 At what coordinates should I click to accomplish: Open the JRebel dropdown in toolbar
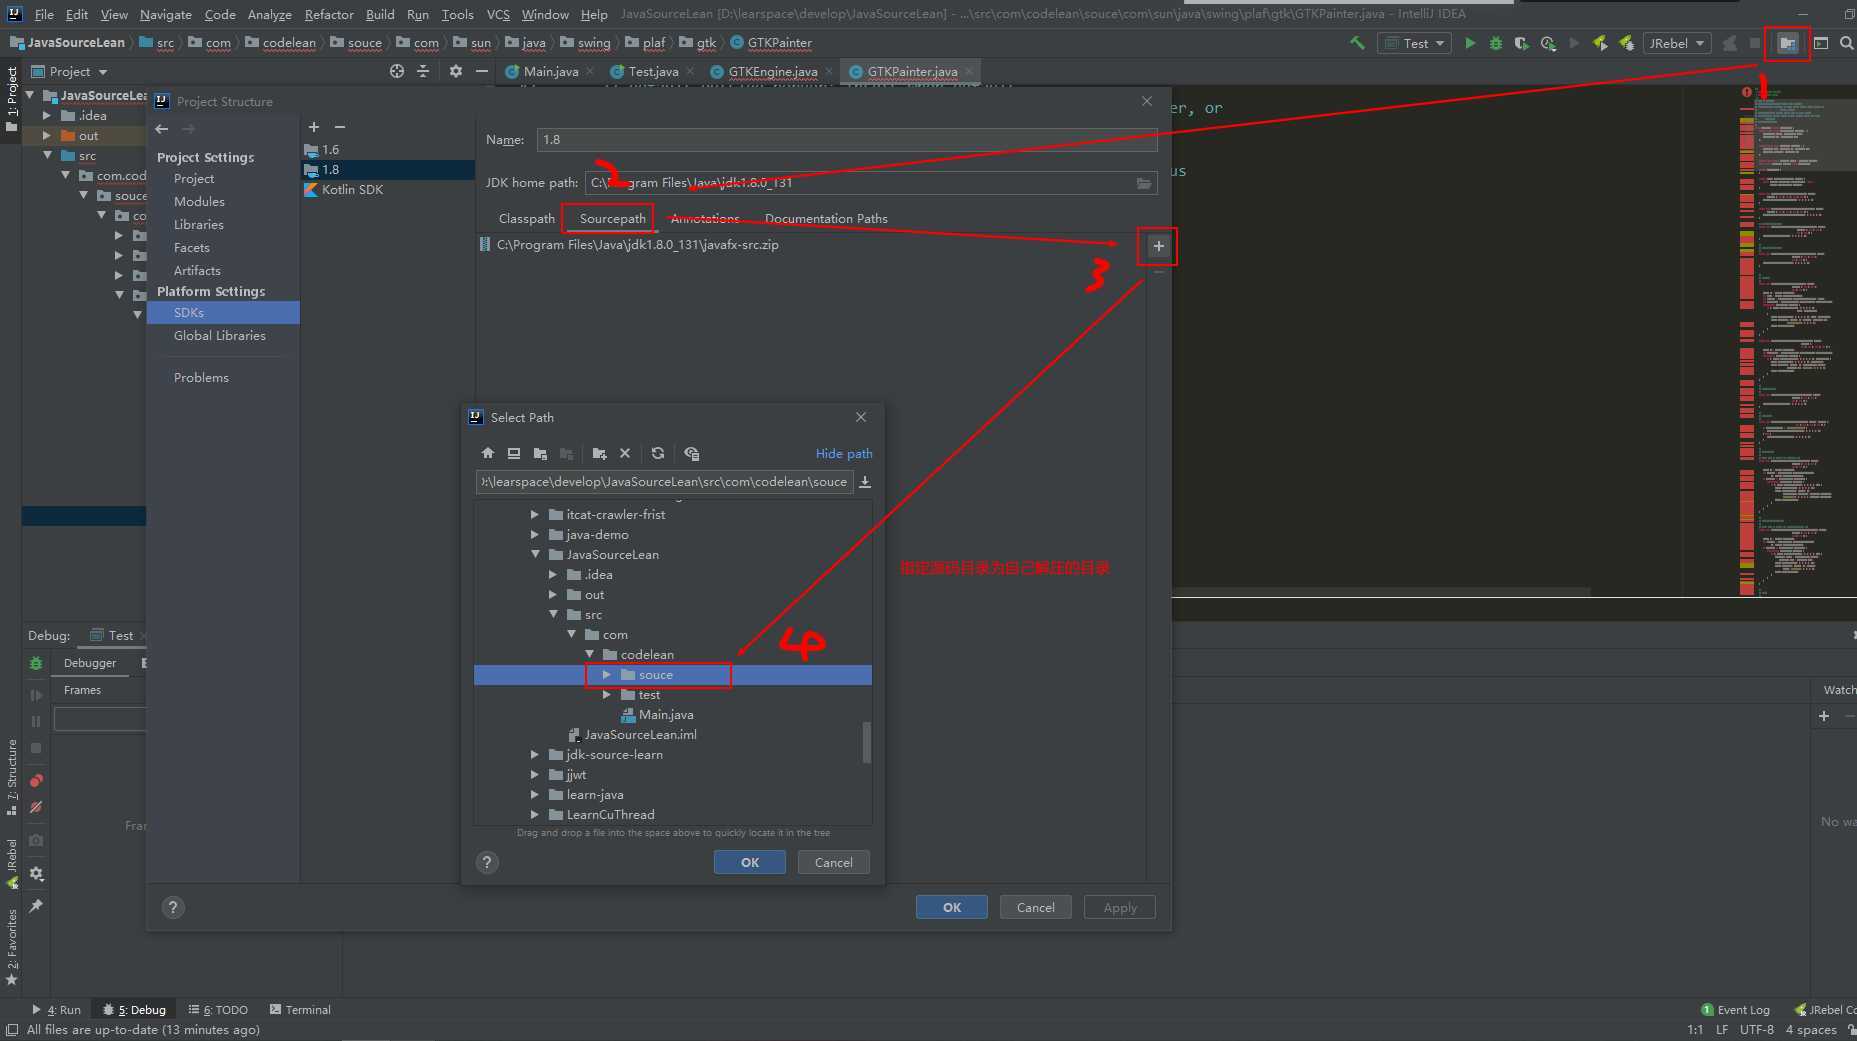[1677, 43]
